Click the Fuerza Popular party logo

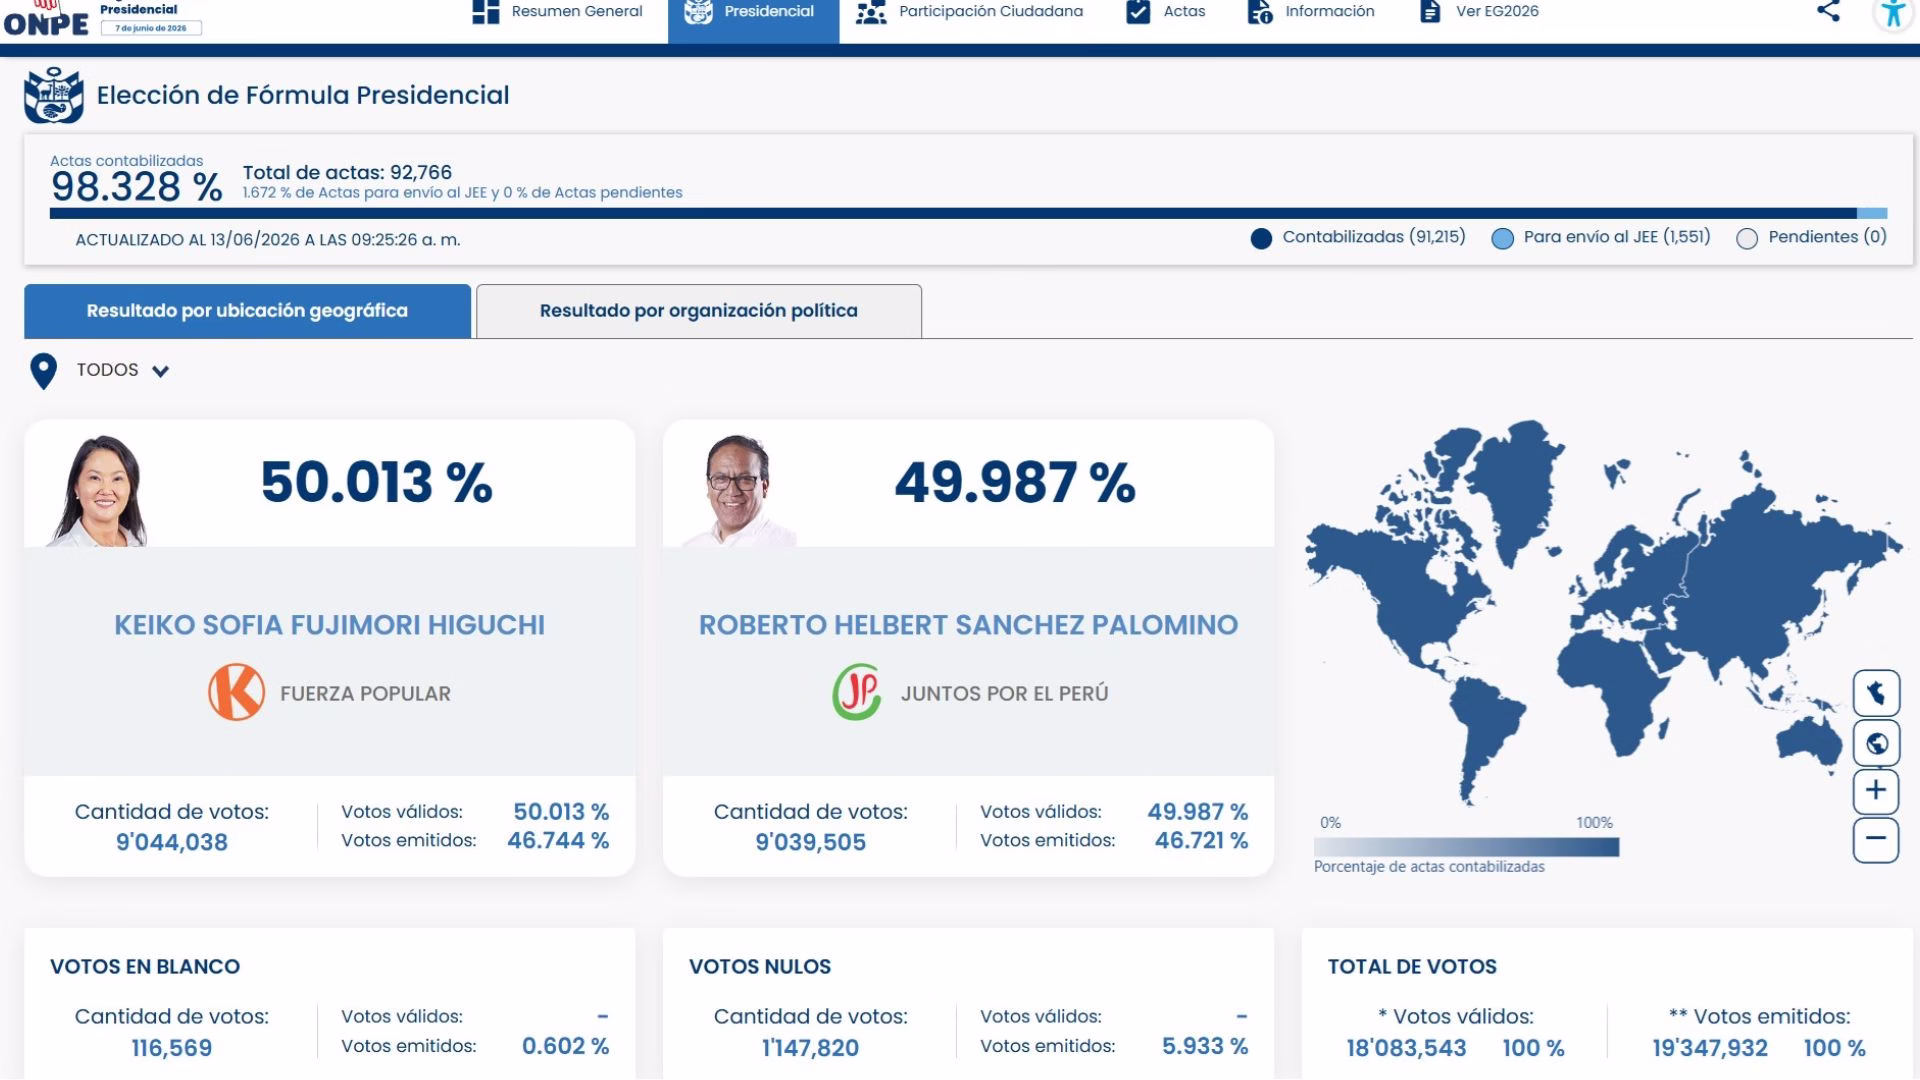(x=236, y=692)
